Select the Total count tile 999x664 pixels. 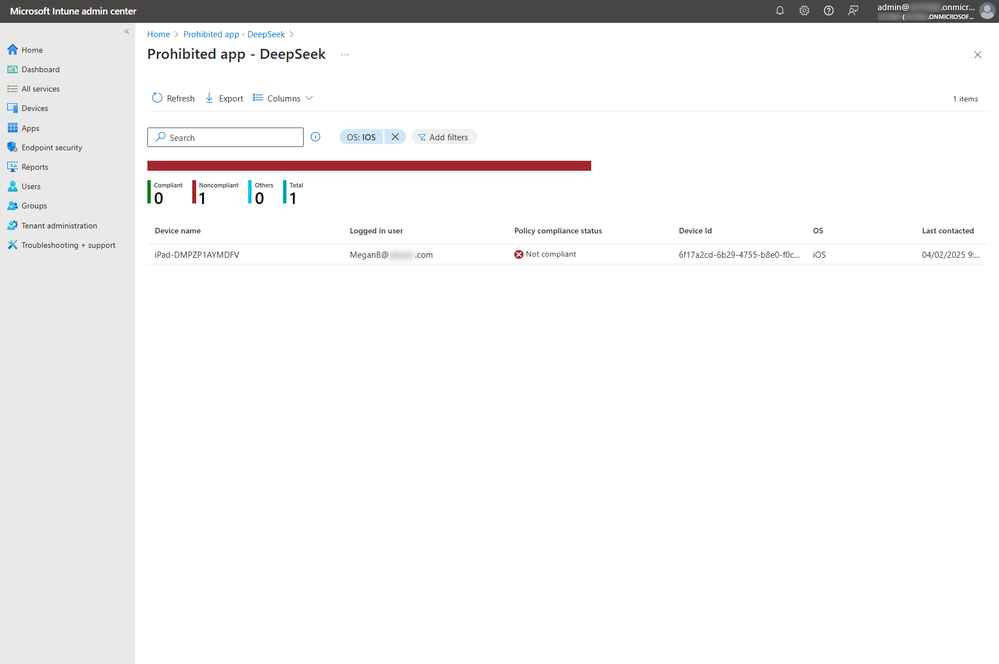tap(294, 192)
